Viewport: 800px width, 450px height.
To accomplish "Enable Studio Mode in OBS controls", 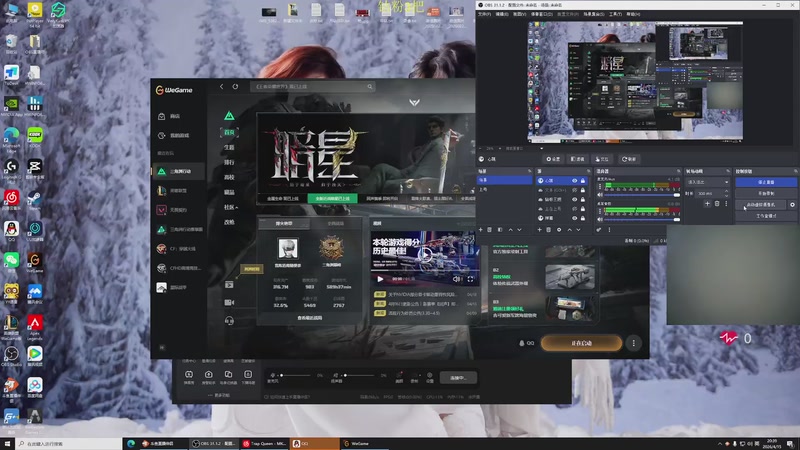I will click(x=766, y=216).
